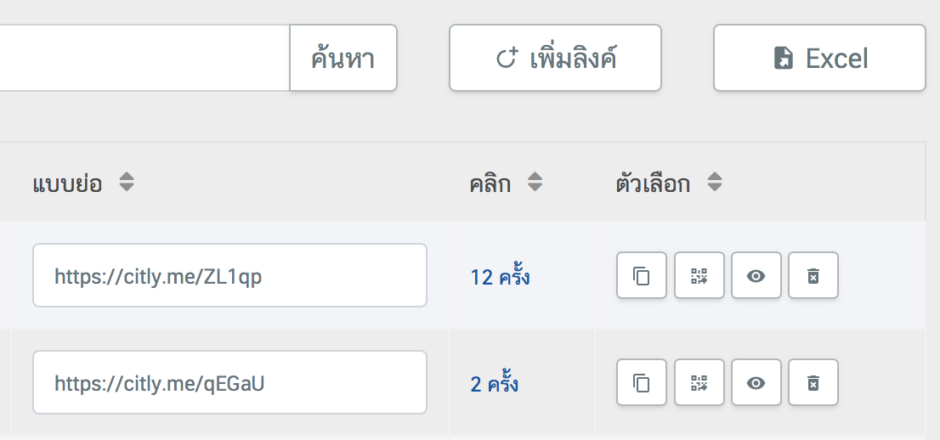The height and width of the screenshot is (440, 940).
Task: Sort by the แบบย่อ column
Action: coord(126,184)
